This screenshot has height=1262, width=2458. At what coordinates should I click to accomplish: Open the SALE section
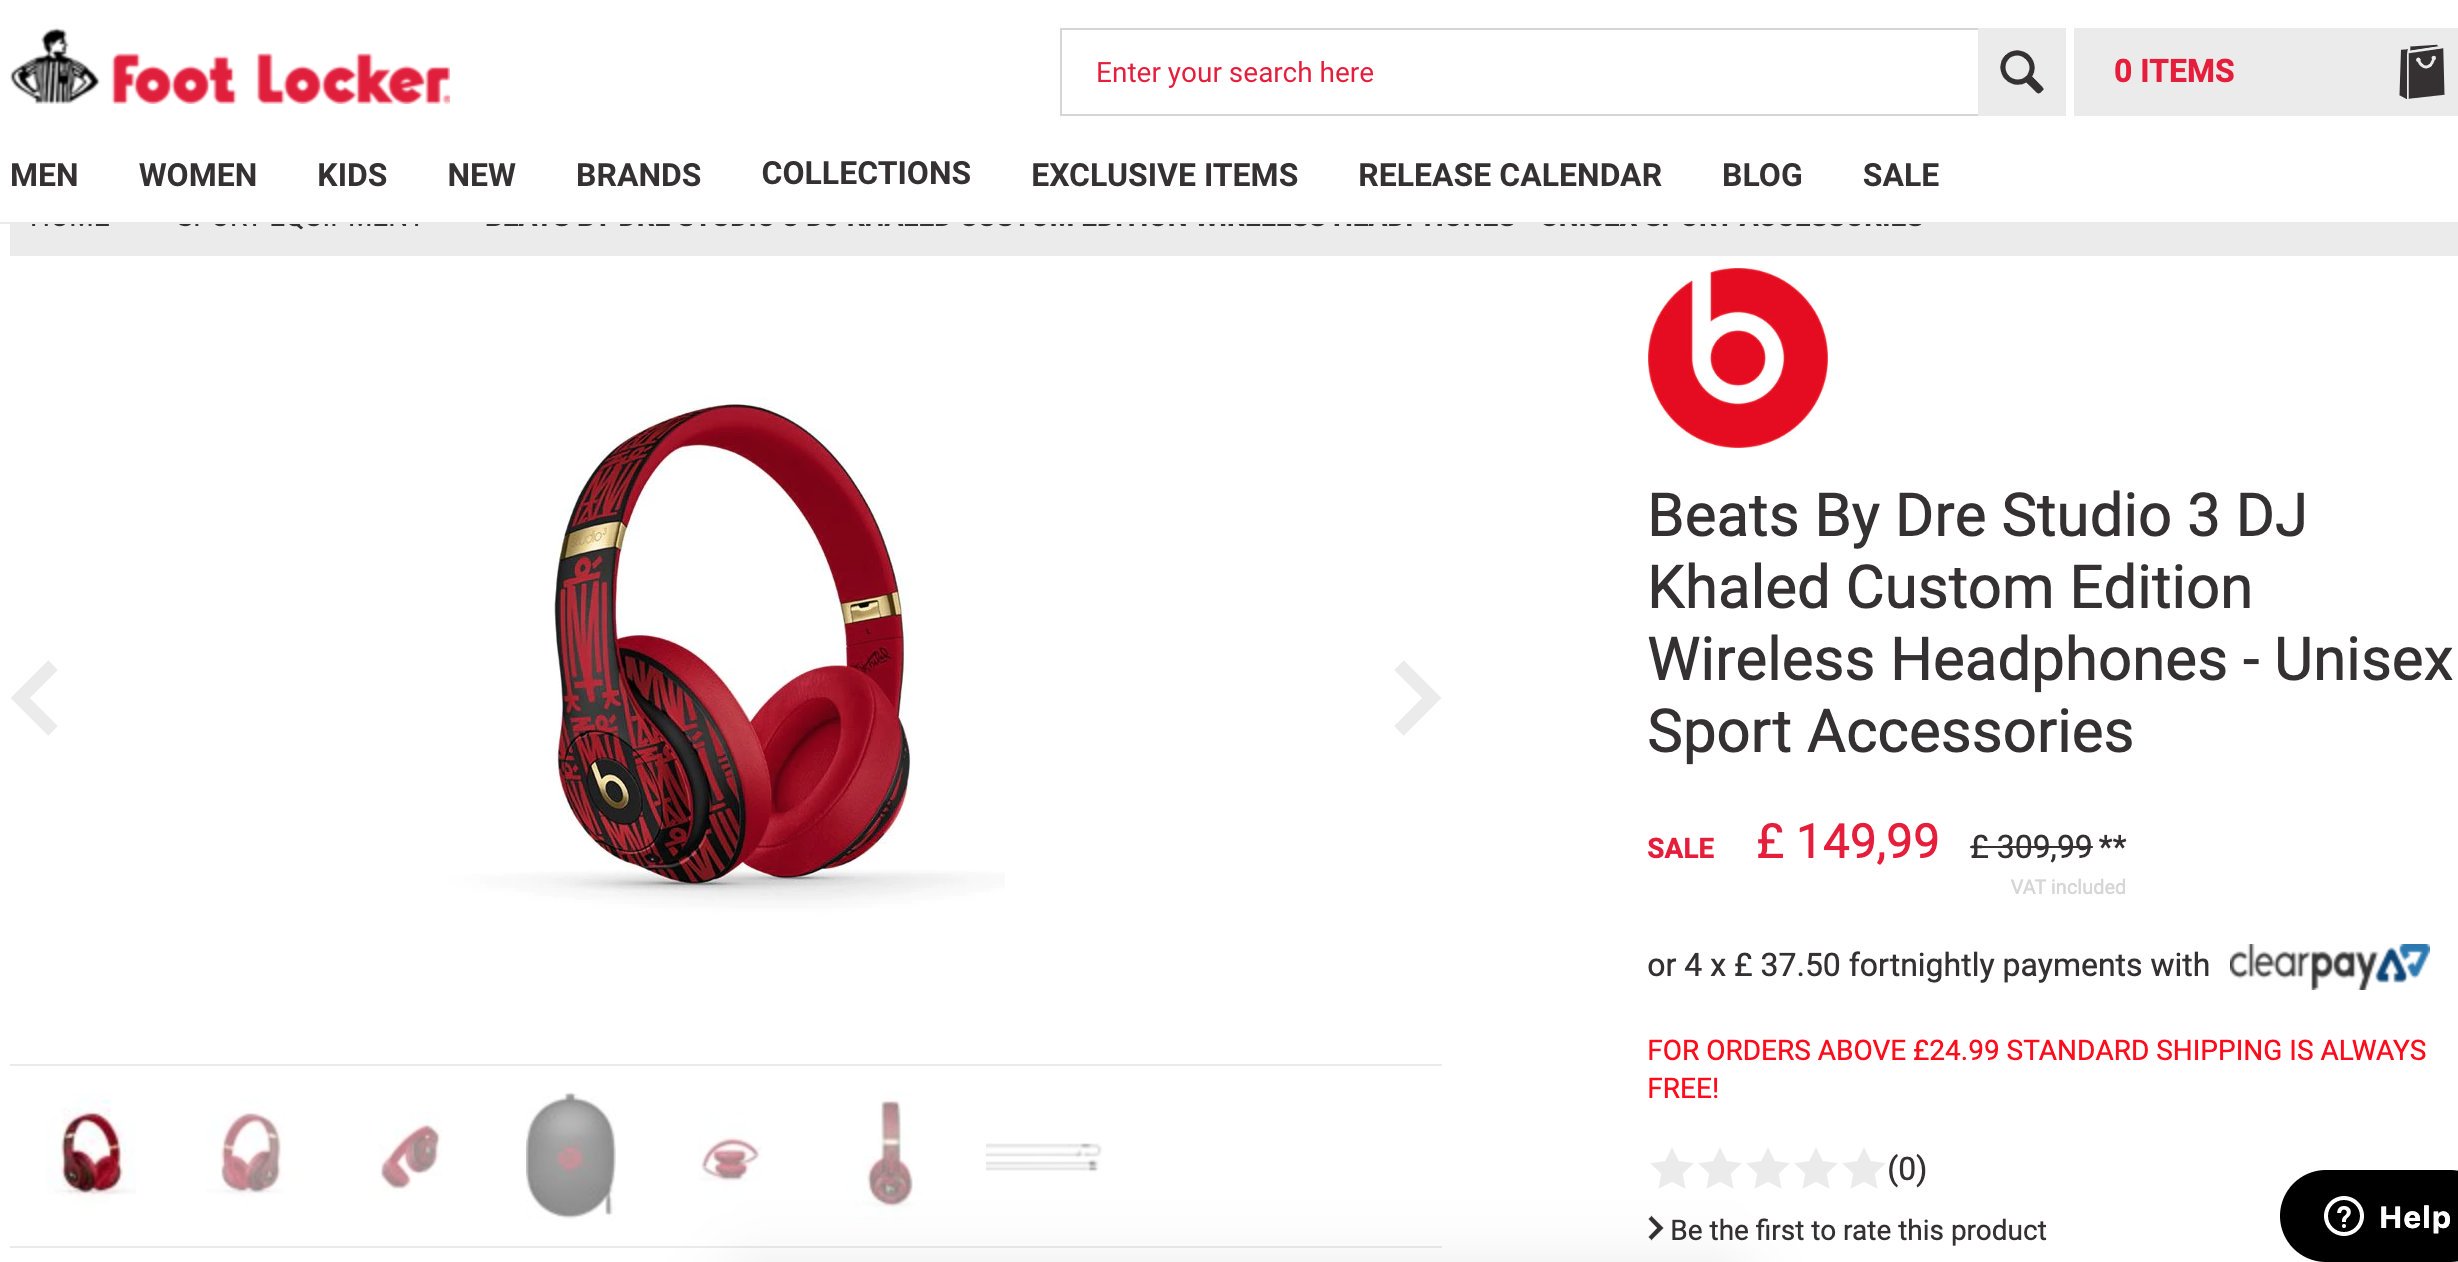[x=1900, y=175]
